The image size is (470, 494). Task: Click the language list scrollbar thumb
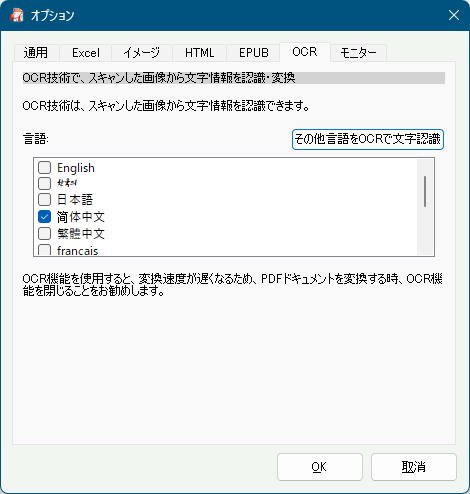pos(425,191)
